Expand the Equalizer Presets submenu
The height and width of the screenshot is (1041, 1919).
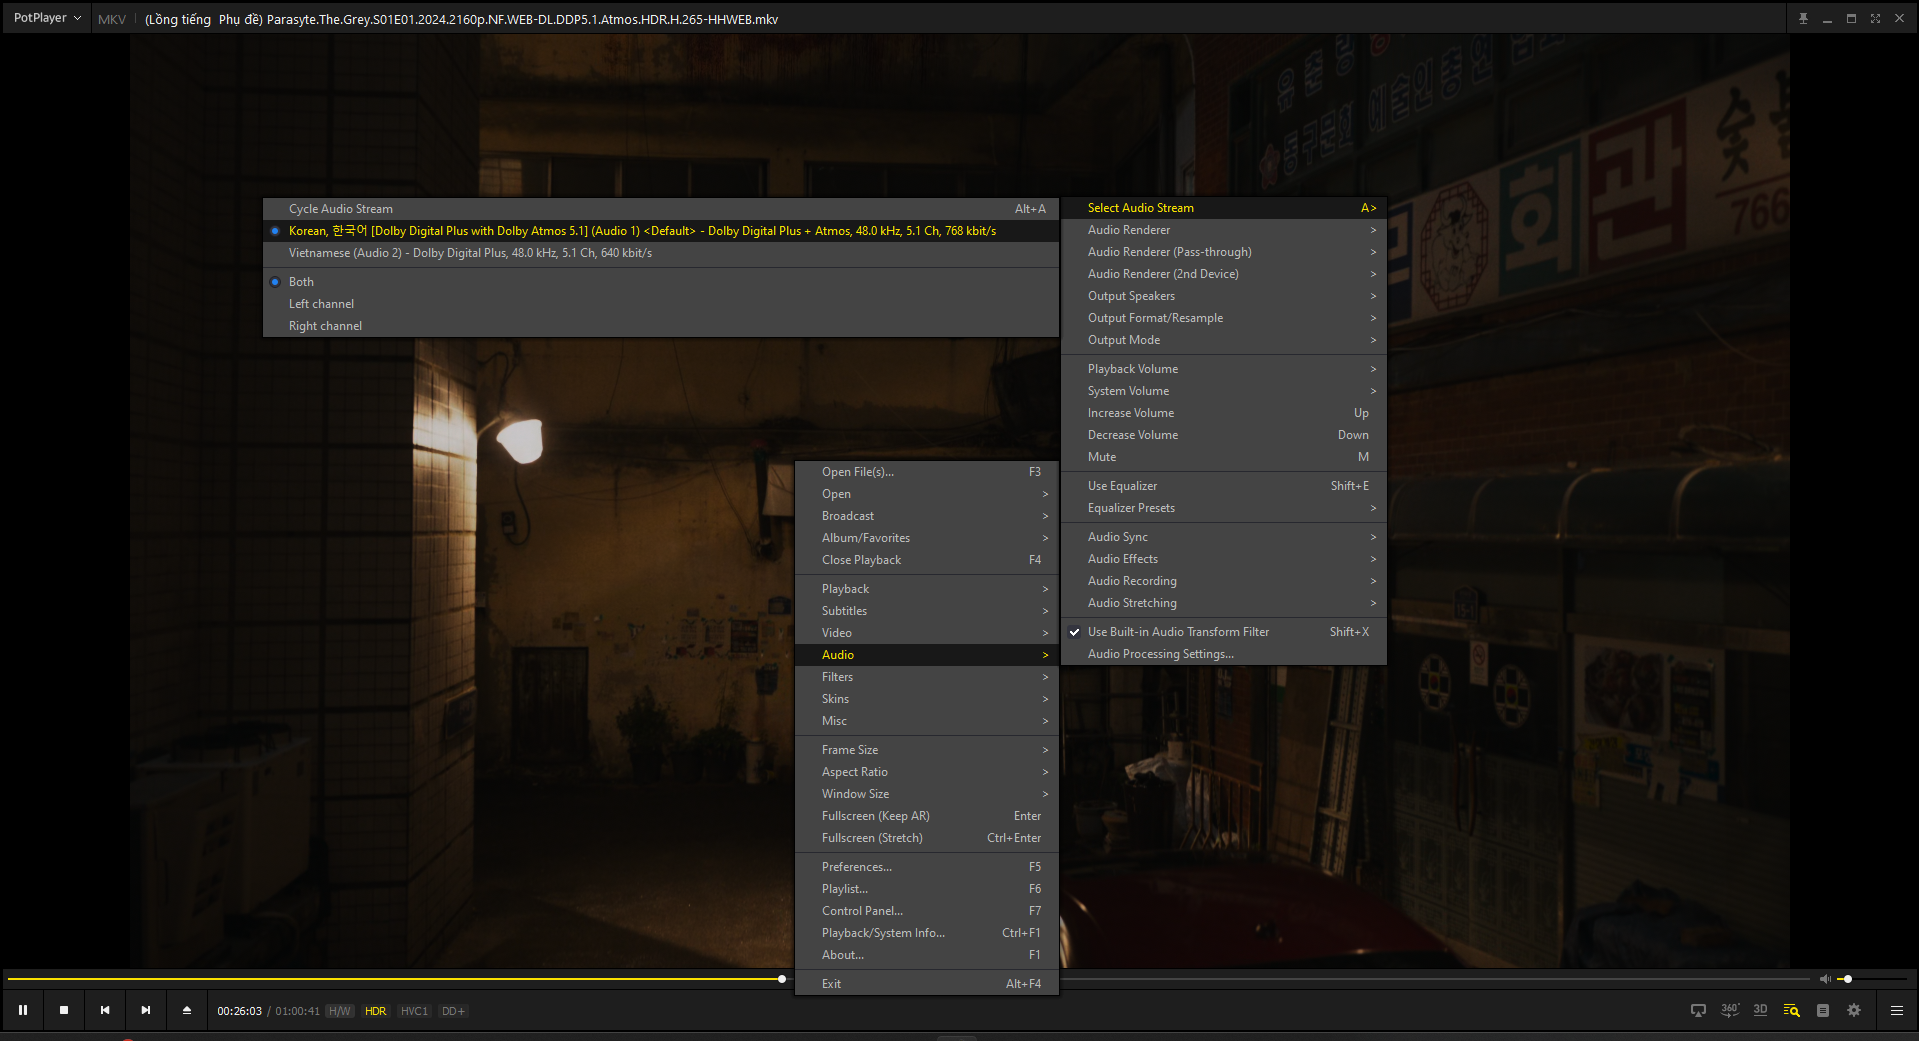pos(1224,508)
